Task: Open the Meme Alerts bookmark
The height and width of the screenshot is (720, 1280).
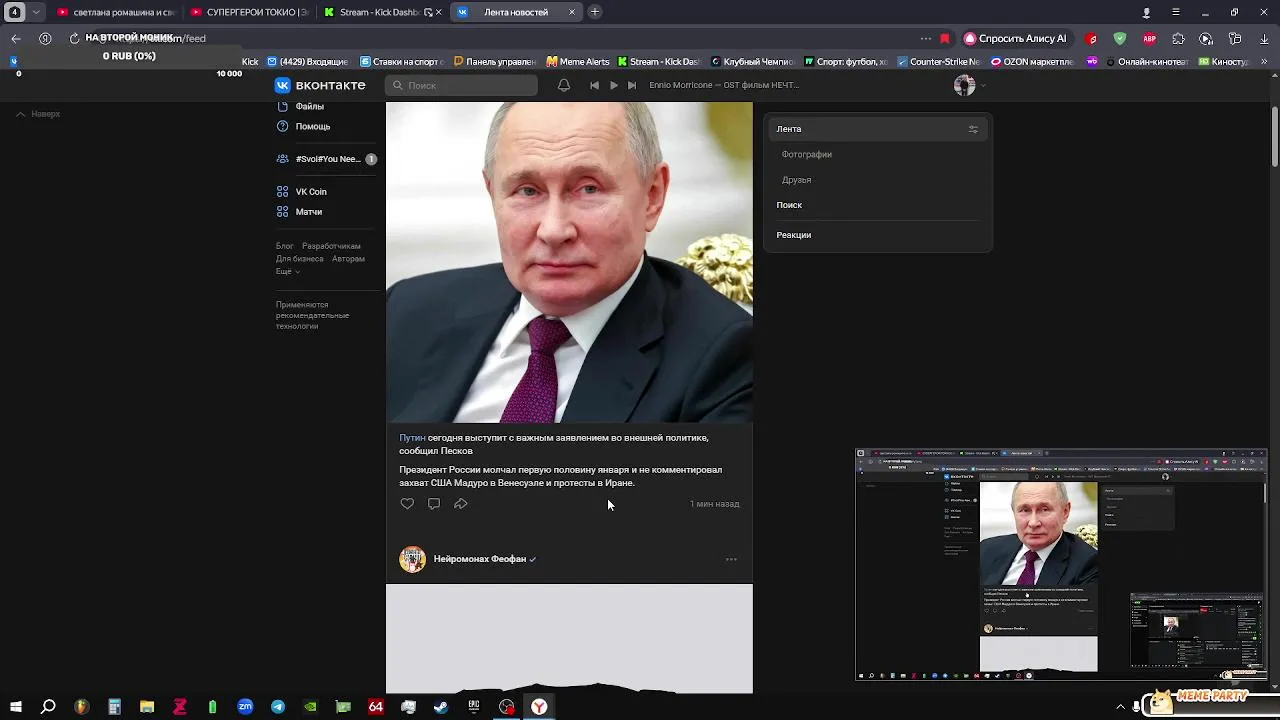Action: (578, 61)
